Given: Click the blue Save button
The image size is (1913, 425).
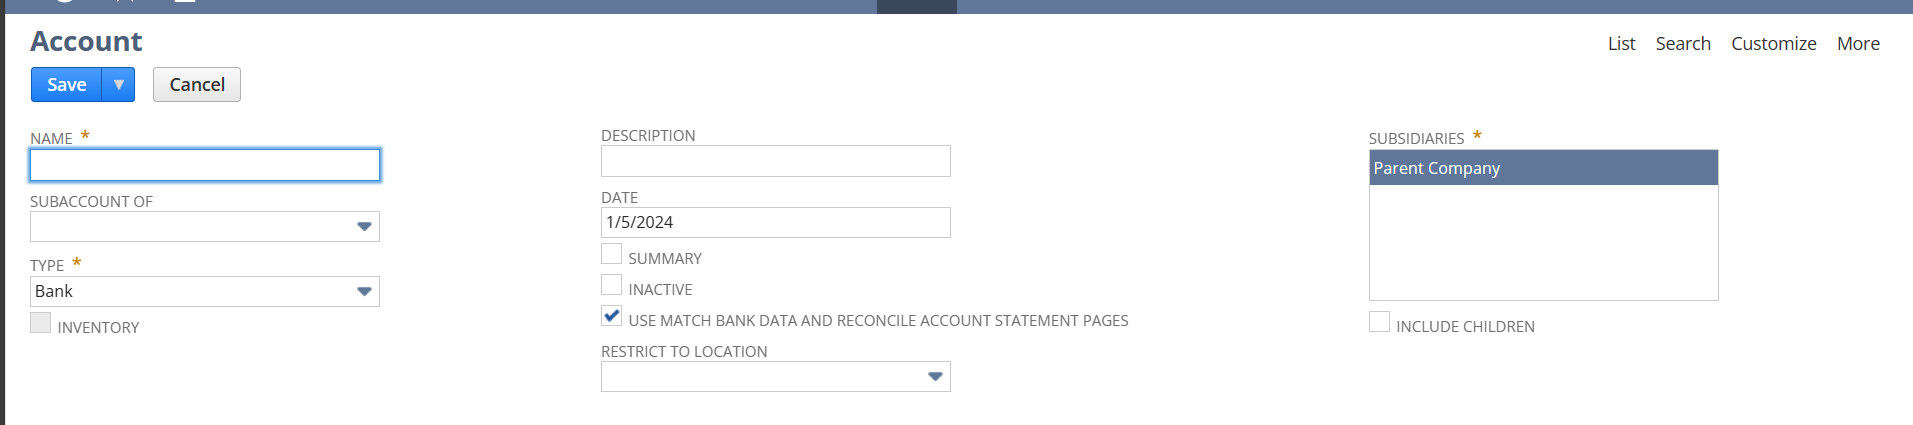Looking at the screenshot, I should [67, 85].
